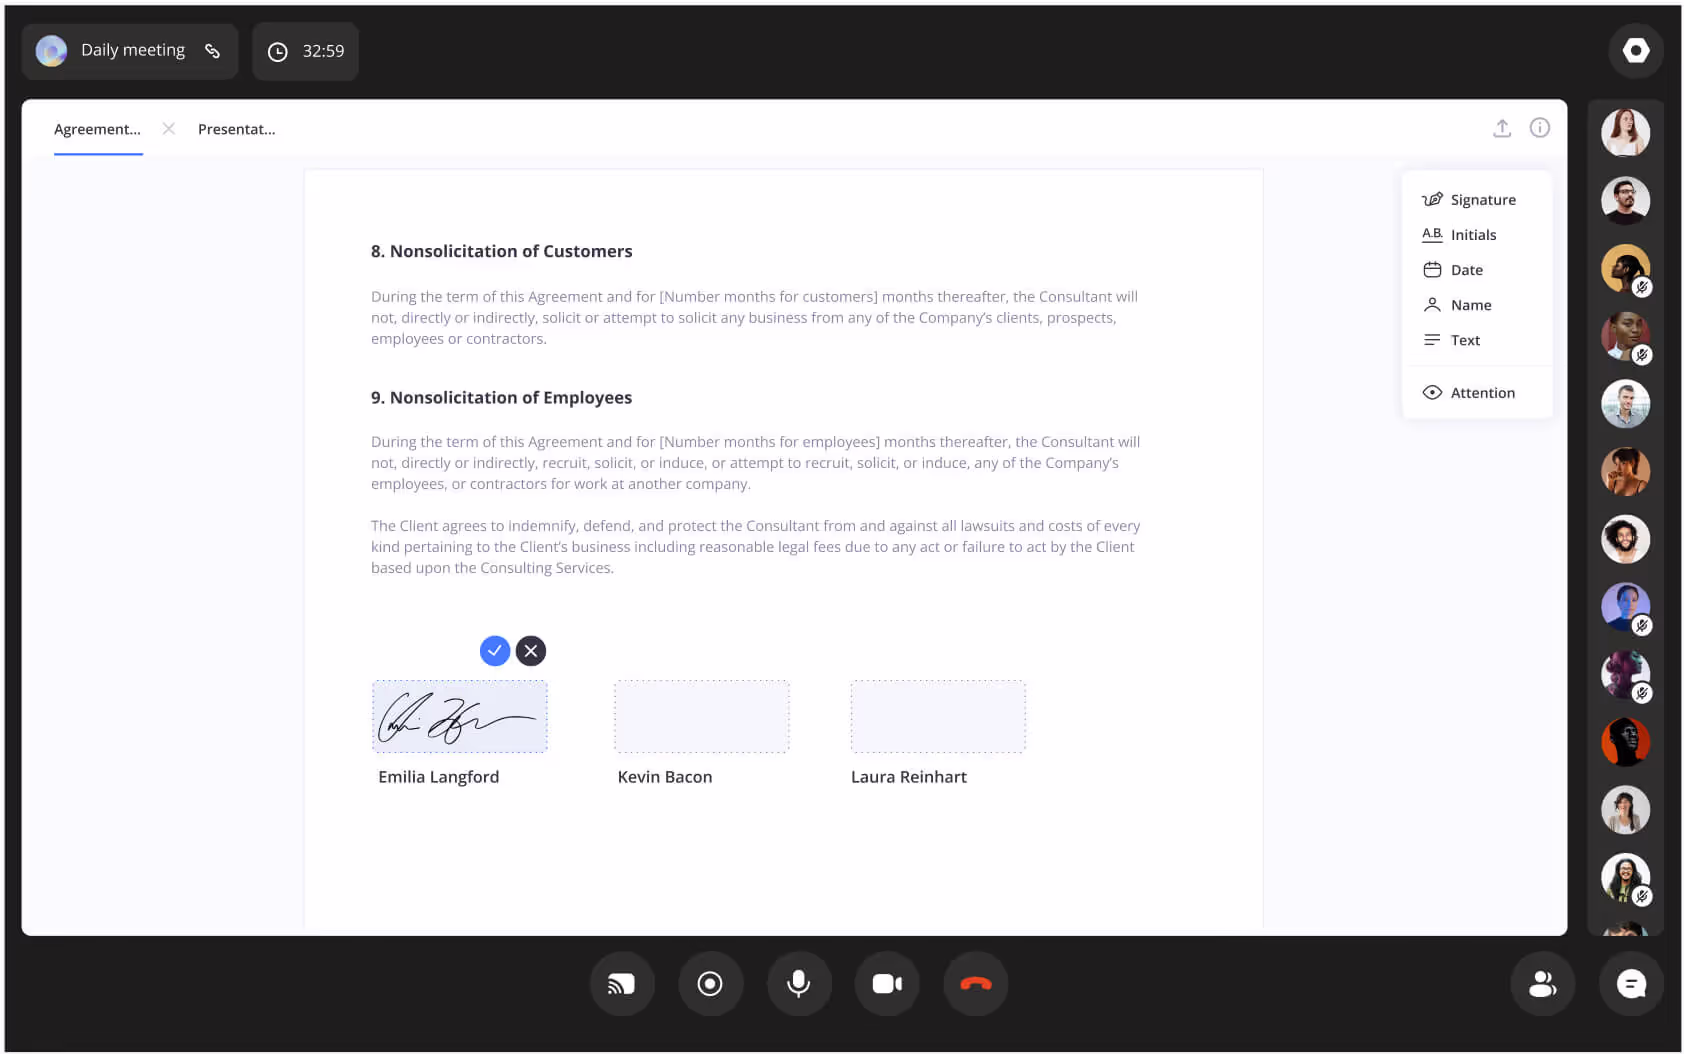The image size is (1684, 1054).
Task: Toggle the microphone mute button
Action: (799, 984)
